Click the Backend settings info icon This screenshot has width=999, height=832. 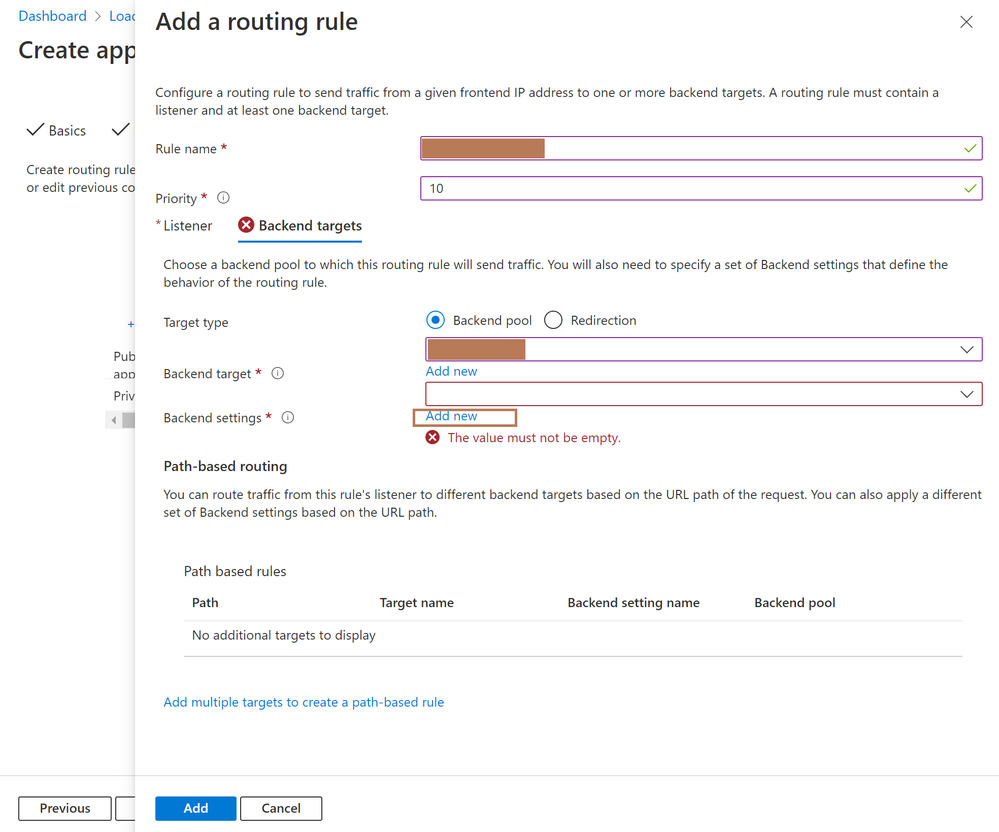pyautogui.click(x=288, y=418)
